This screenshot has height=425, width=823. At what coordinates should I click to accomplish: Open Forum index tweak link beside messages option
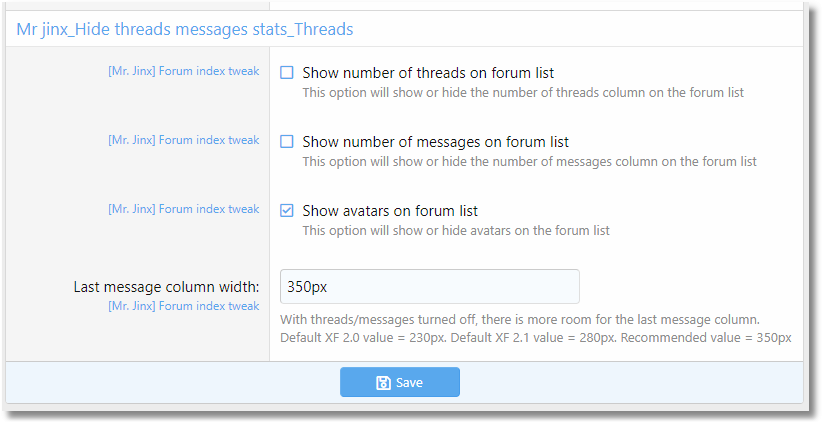click(184, 140)
